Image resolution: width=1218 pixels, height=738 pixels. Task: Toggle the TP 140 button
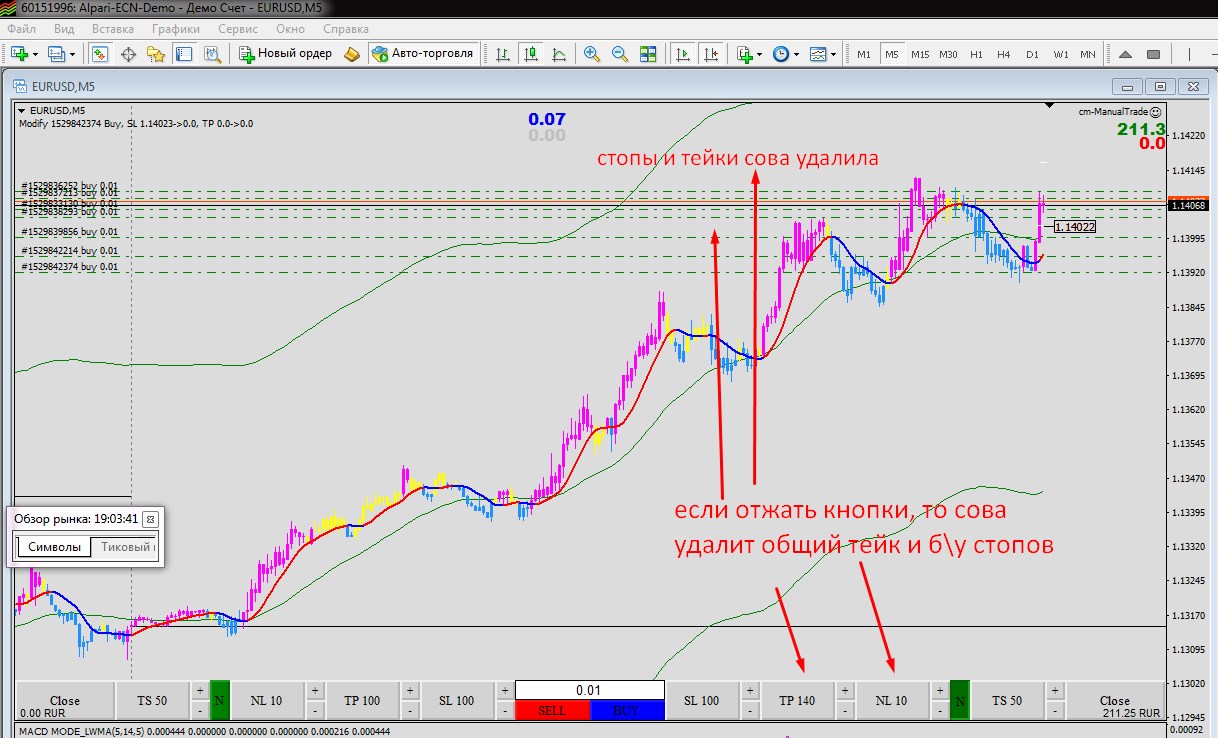[x=798, y=700]
